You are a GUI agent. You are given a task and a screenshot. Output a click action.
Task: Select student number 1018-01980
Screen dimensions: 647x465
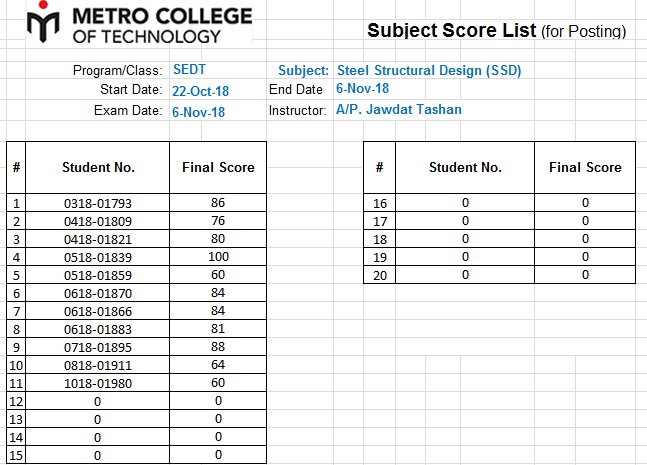coord(98,383)
